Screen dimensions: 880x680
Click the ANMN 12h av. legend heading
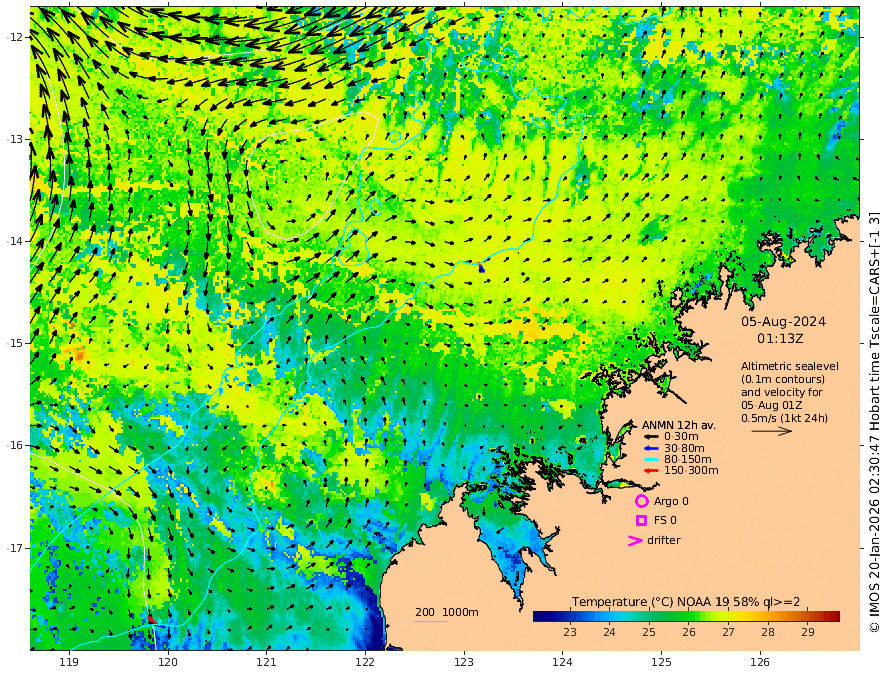(x=679, y=425)
